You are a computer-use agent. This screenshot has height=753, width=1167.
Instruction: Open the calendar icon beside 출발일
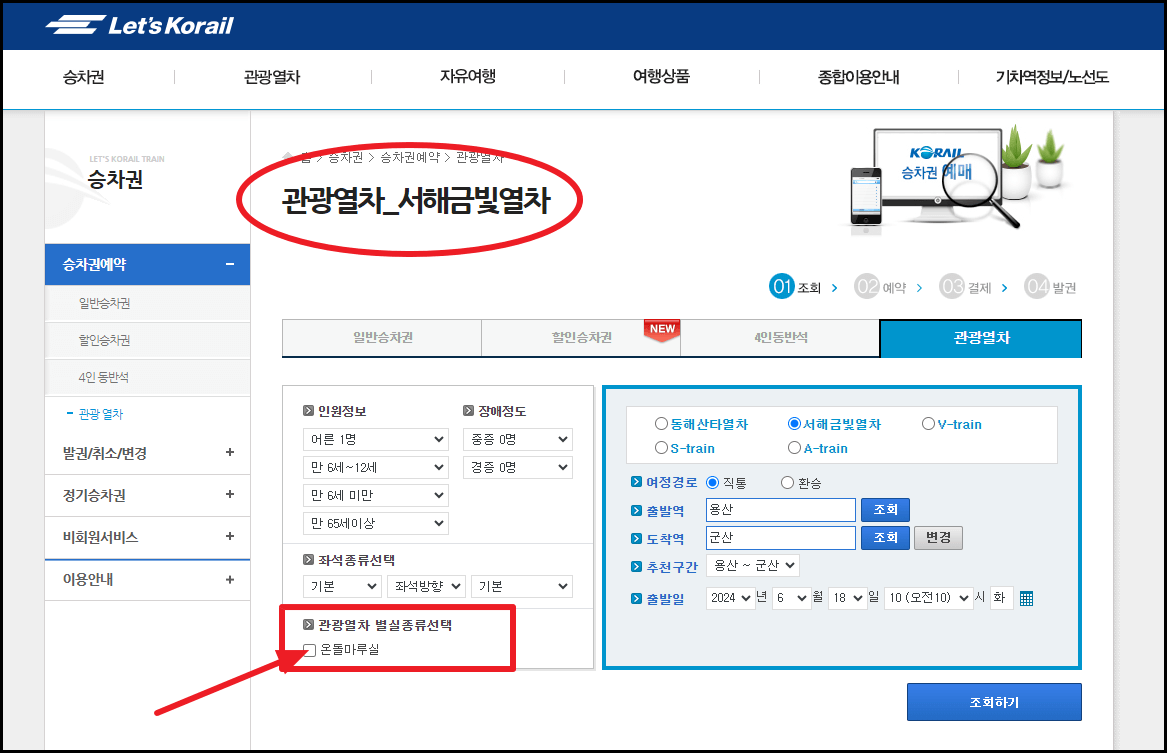tap(1024, 598)
